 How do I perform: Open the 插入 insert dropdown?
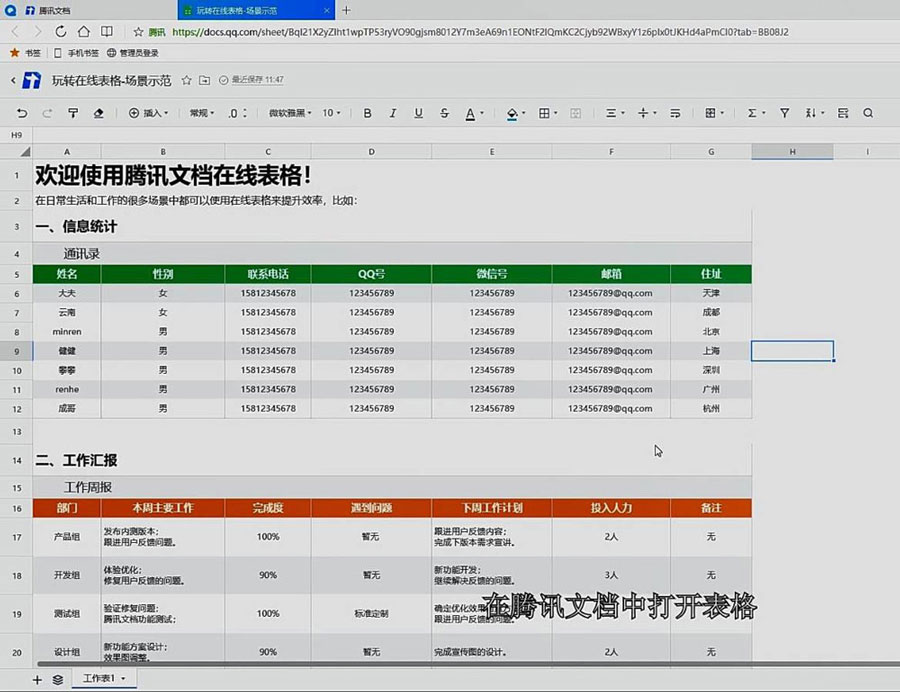tap(149, 113)
